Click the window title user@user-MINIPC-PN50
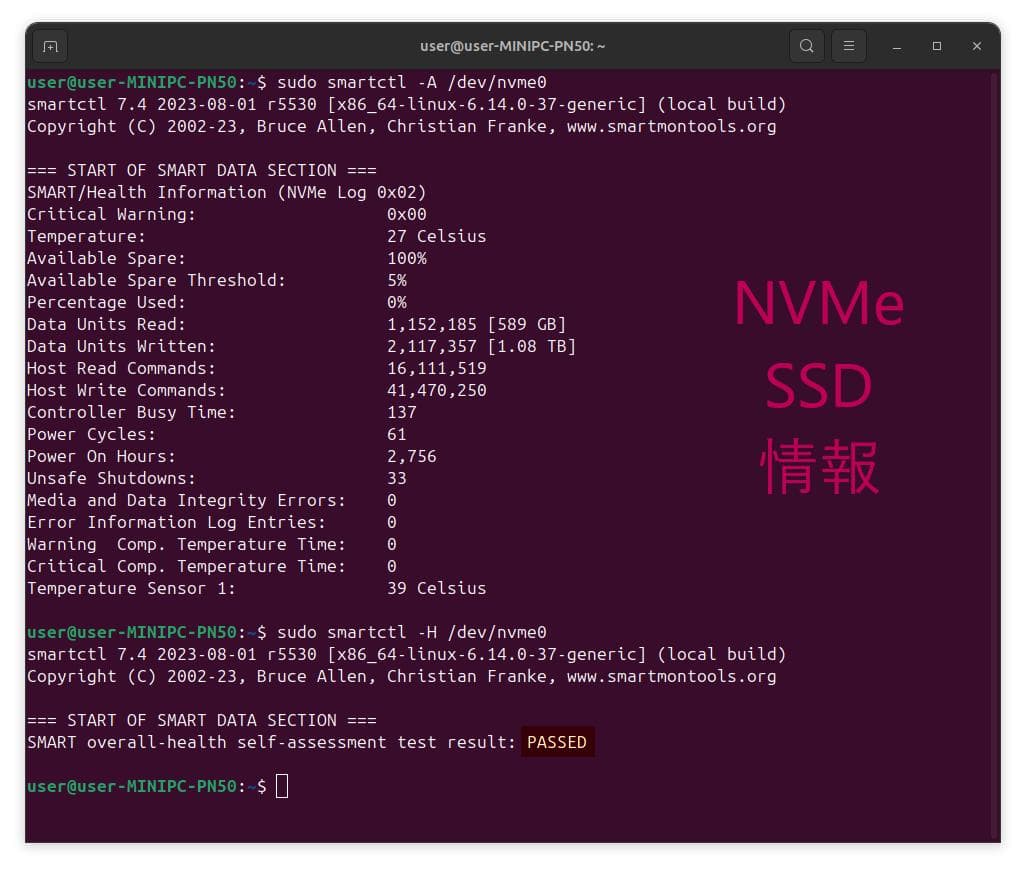Image resolution: width=1026 pixels, height=871 pixels. click(x=512, y=46)
